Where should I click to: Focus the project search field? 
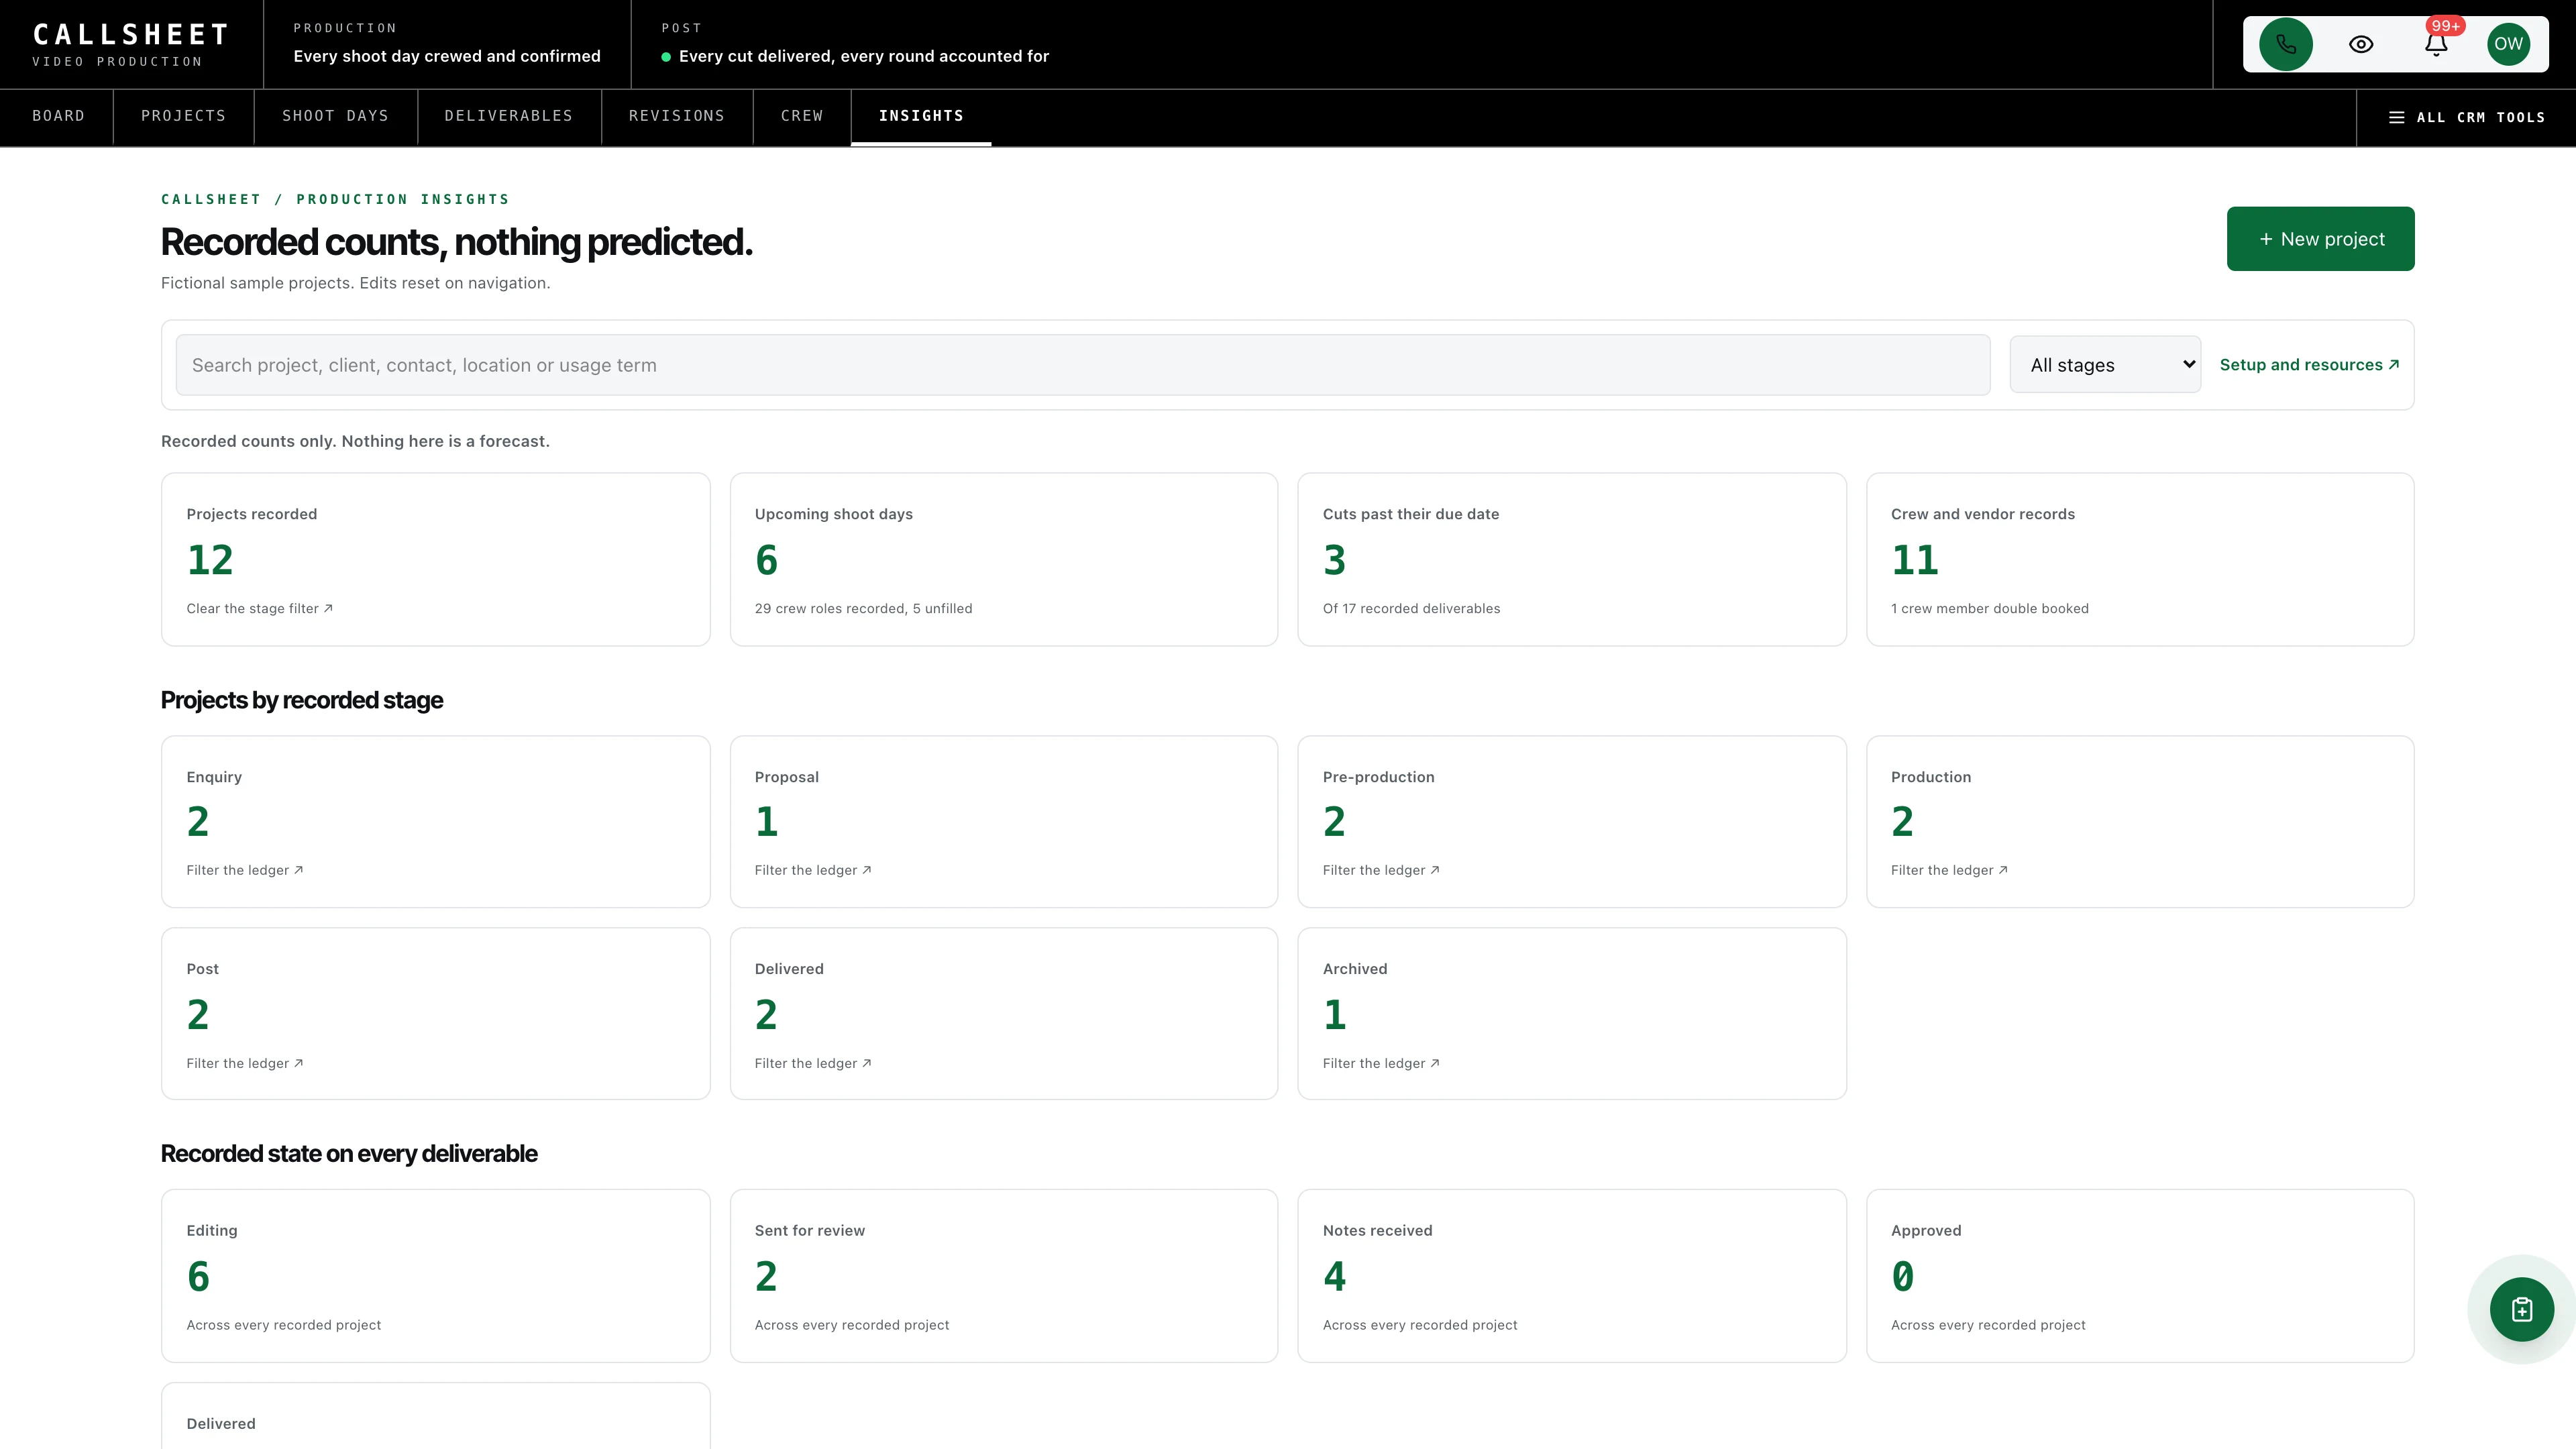(x=1082, y=365)
